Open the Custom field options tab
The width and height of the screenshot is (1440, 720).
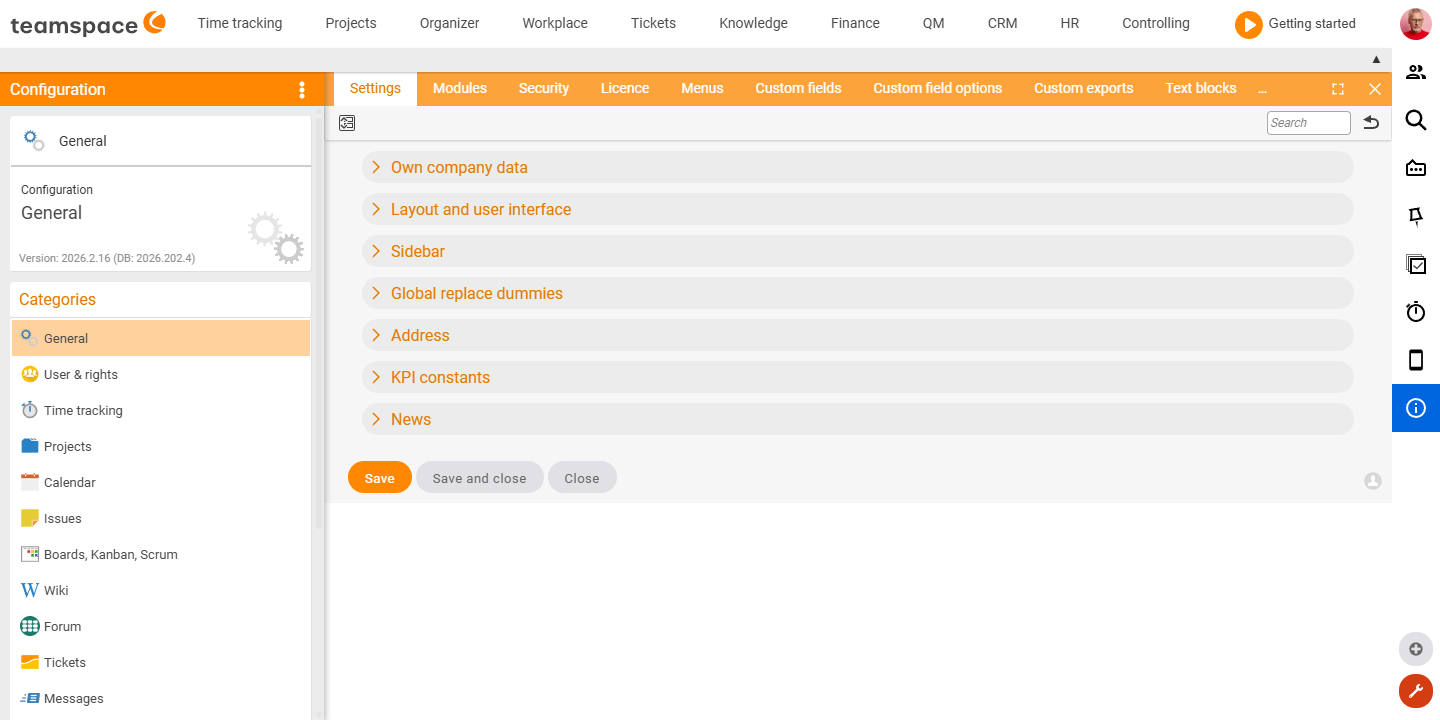(938, 88)
